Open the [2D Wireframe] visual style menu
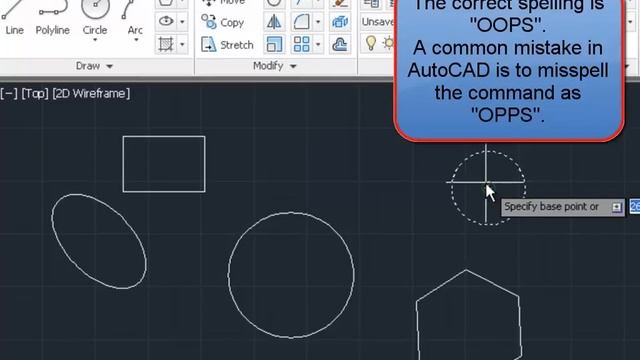The width and height of the screenshot is (640, 360). tap(91, 93)
